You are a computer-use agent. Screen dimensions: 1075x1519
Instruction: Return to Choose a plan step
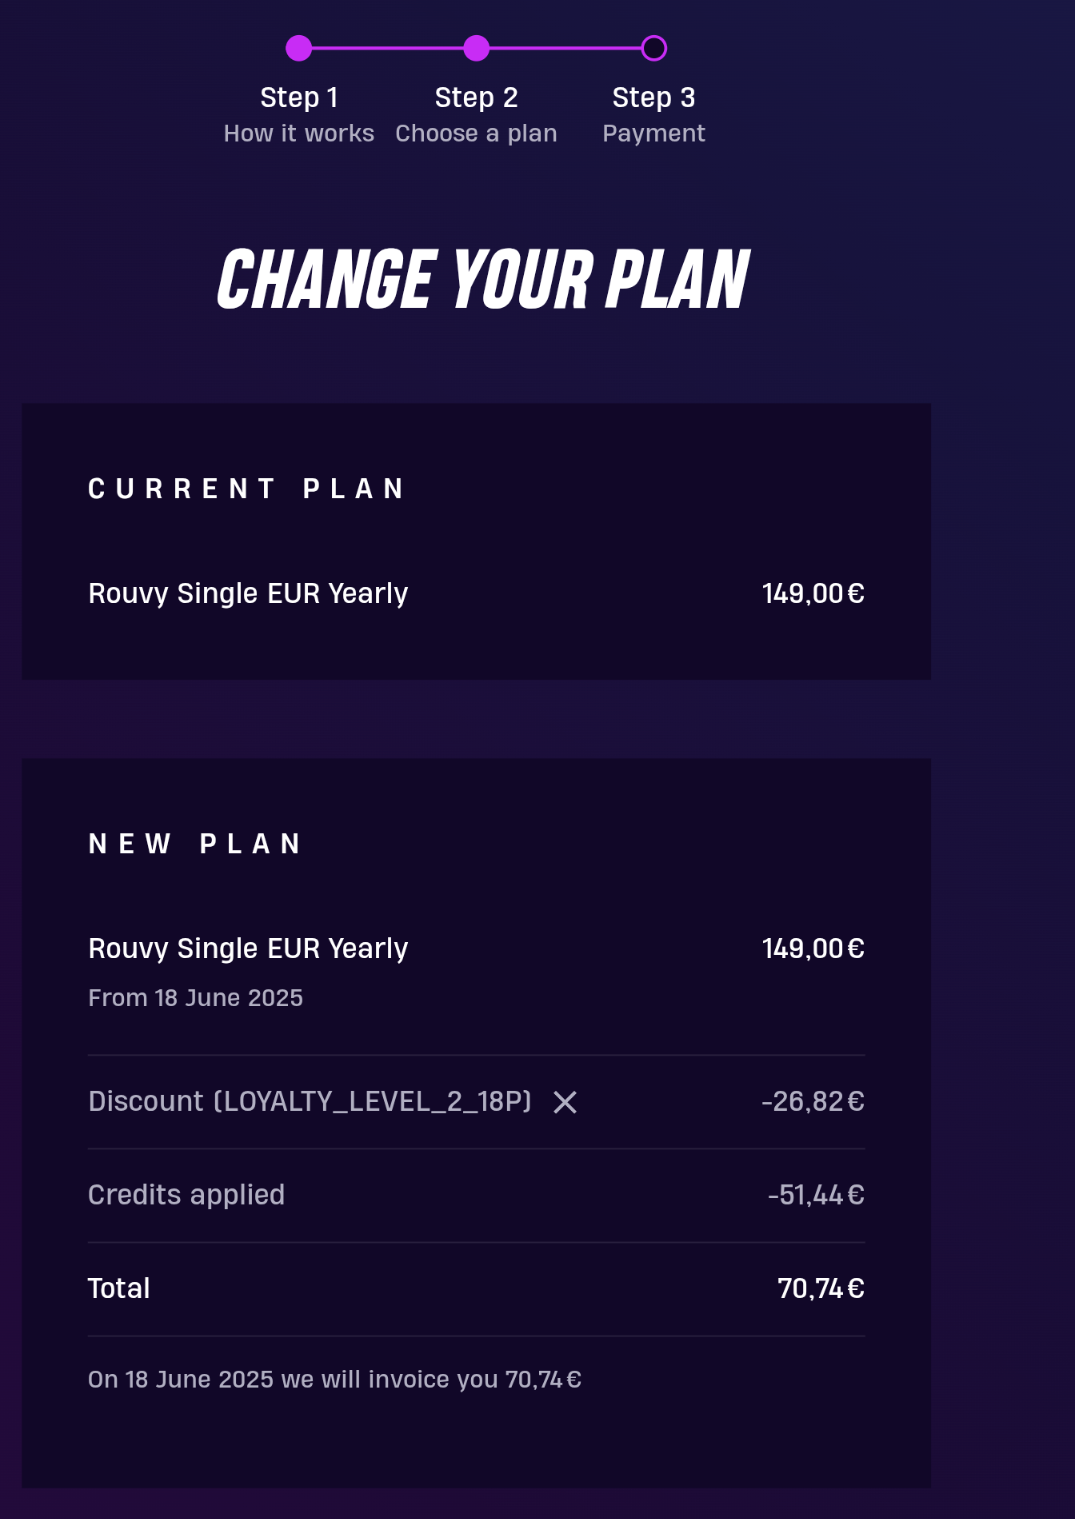476,133
